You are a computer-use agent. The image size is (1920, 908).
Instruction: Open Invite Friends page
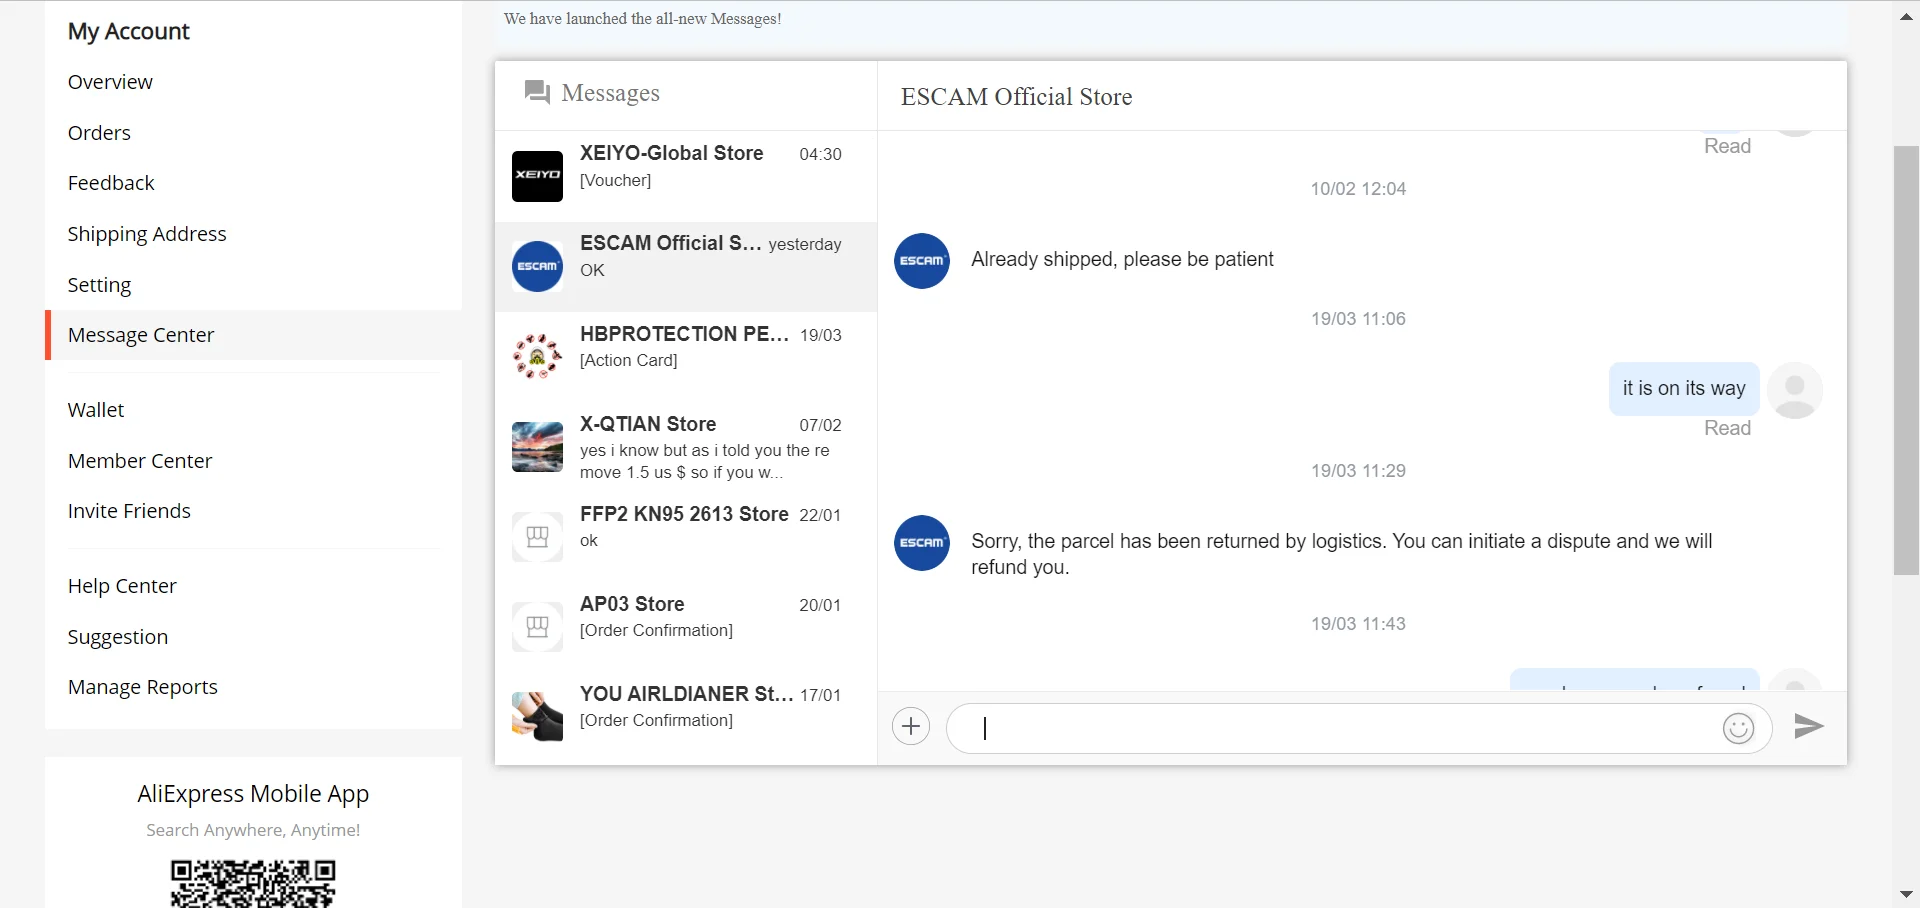129,511
